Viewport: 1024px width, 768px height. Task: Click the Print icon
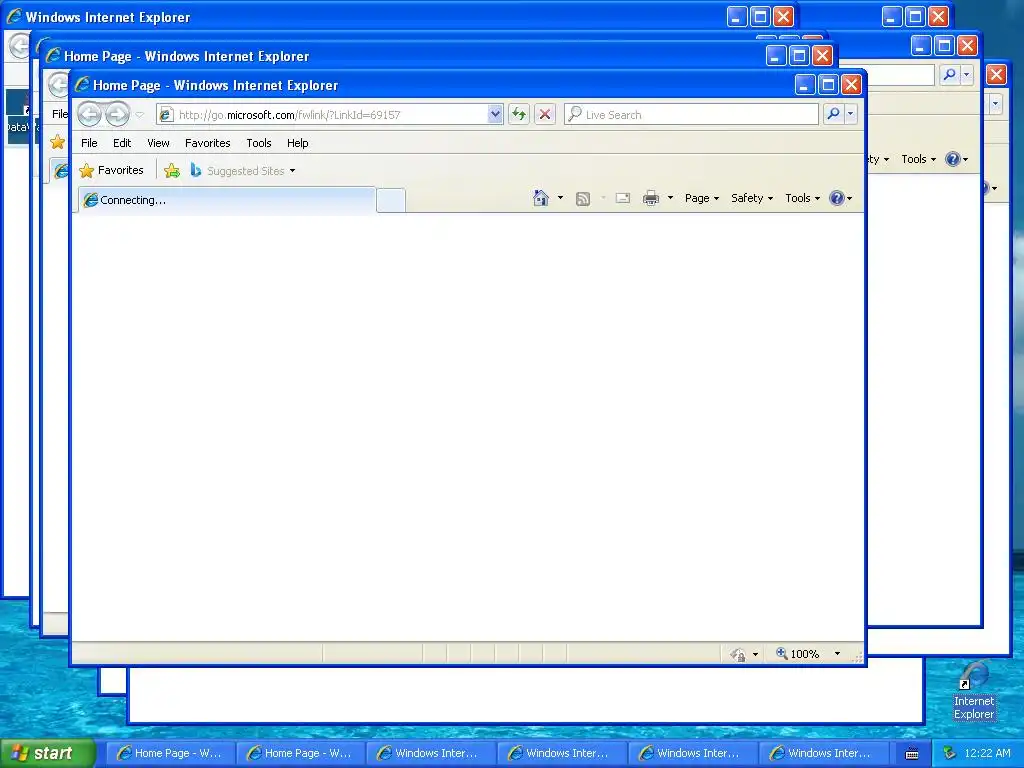(650, 198)
